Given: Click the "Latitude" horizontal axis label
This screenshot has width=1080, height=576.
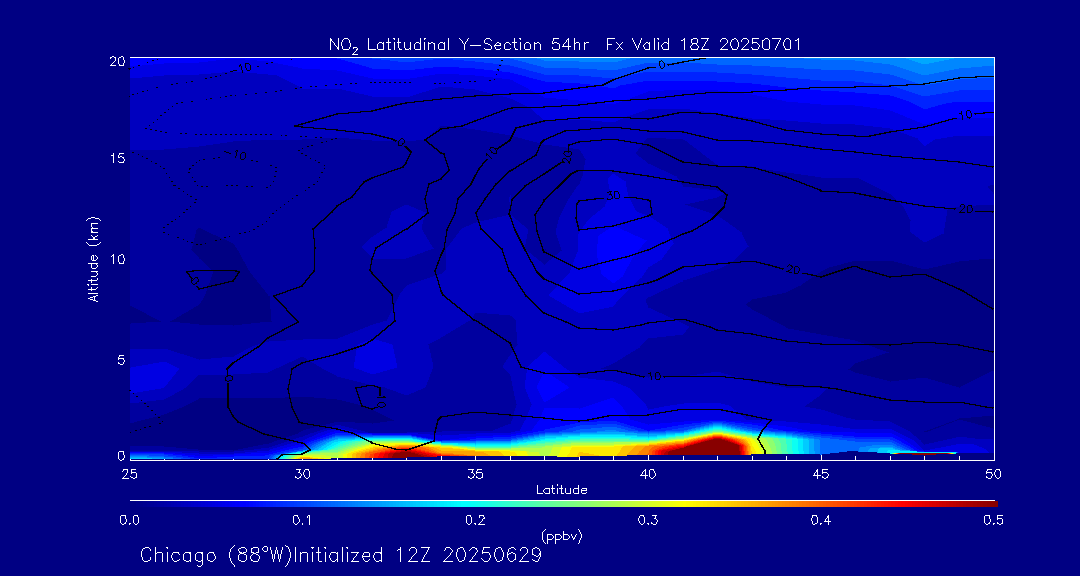Looking at the screenshot, I should (x=562, y=491).
